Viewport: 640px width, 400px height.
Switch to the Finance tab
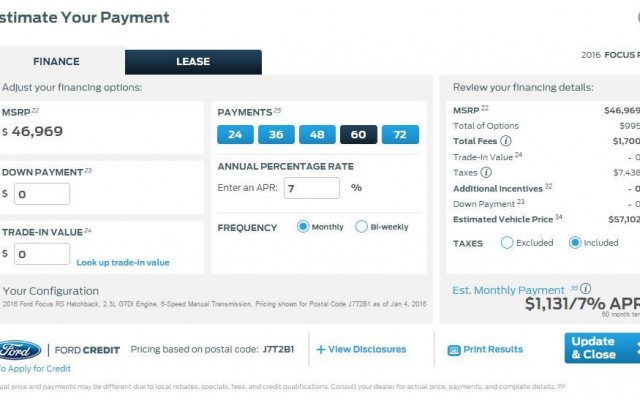tap(56, 61)
